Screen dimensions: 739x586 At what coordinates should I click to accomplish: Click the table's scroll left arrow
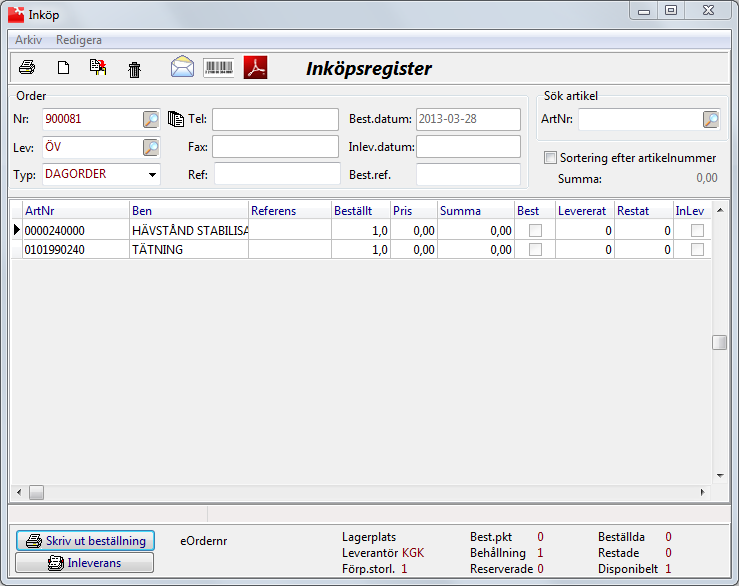click(x=19, y=493)
